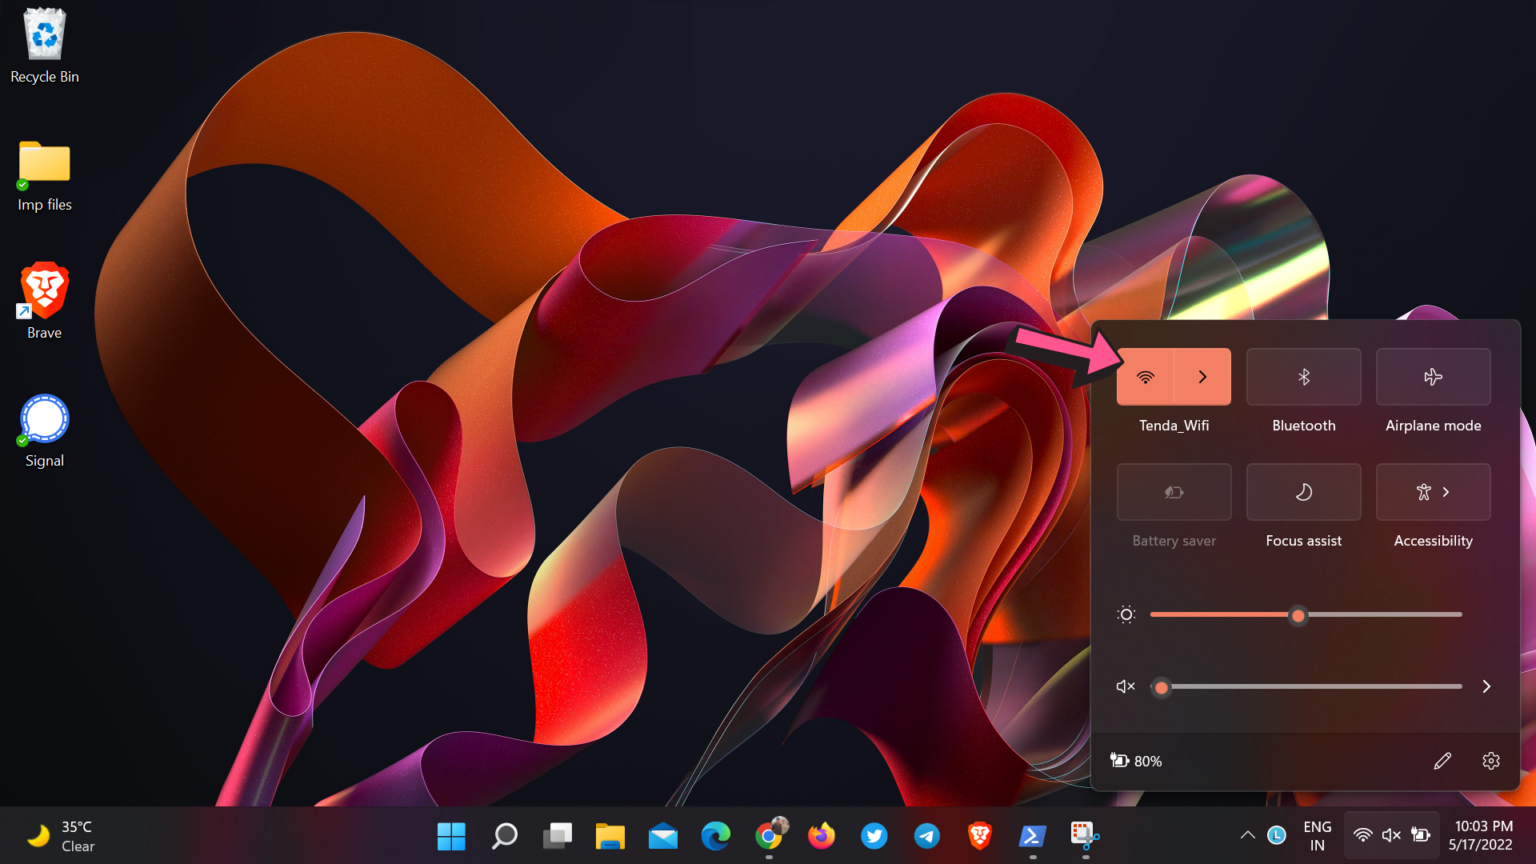This screenshot has height=864, width=1536.
Task: Edit quick settings with the pencil button
Action: (x=1442, y=761)
